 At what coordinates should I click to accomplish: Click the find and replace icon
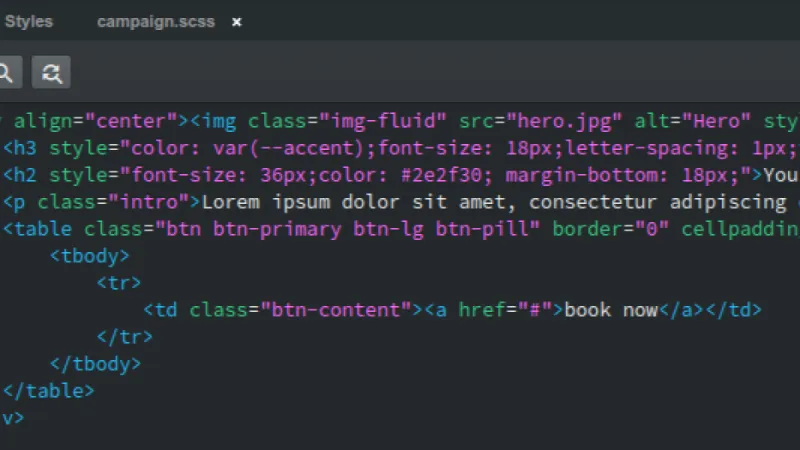click(x=51, y=72)
